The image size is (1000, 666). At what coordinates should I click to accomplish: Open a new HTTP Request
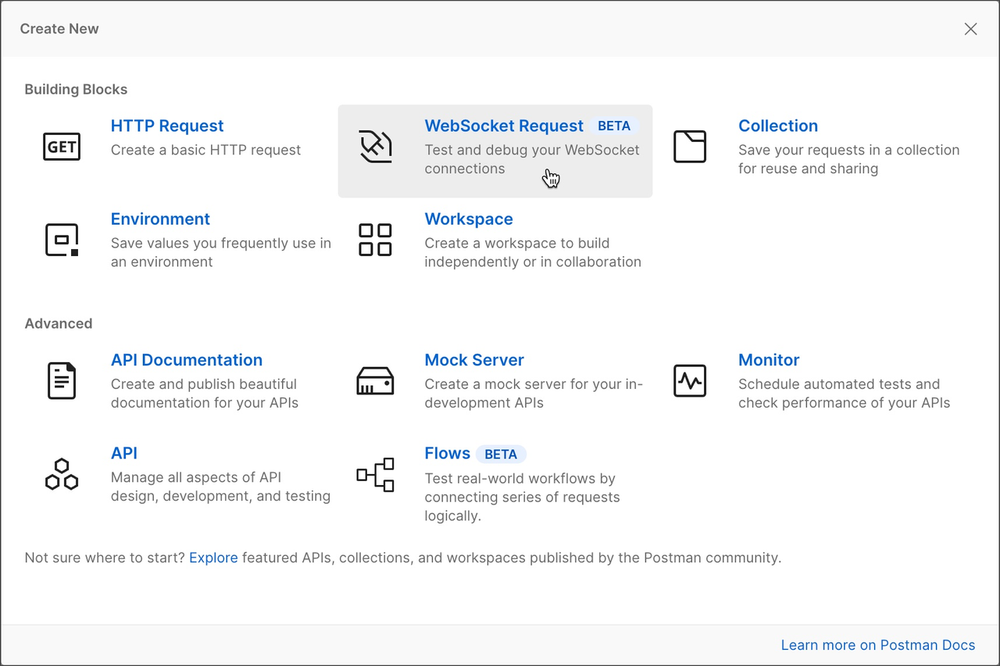pos(166,125)
